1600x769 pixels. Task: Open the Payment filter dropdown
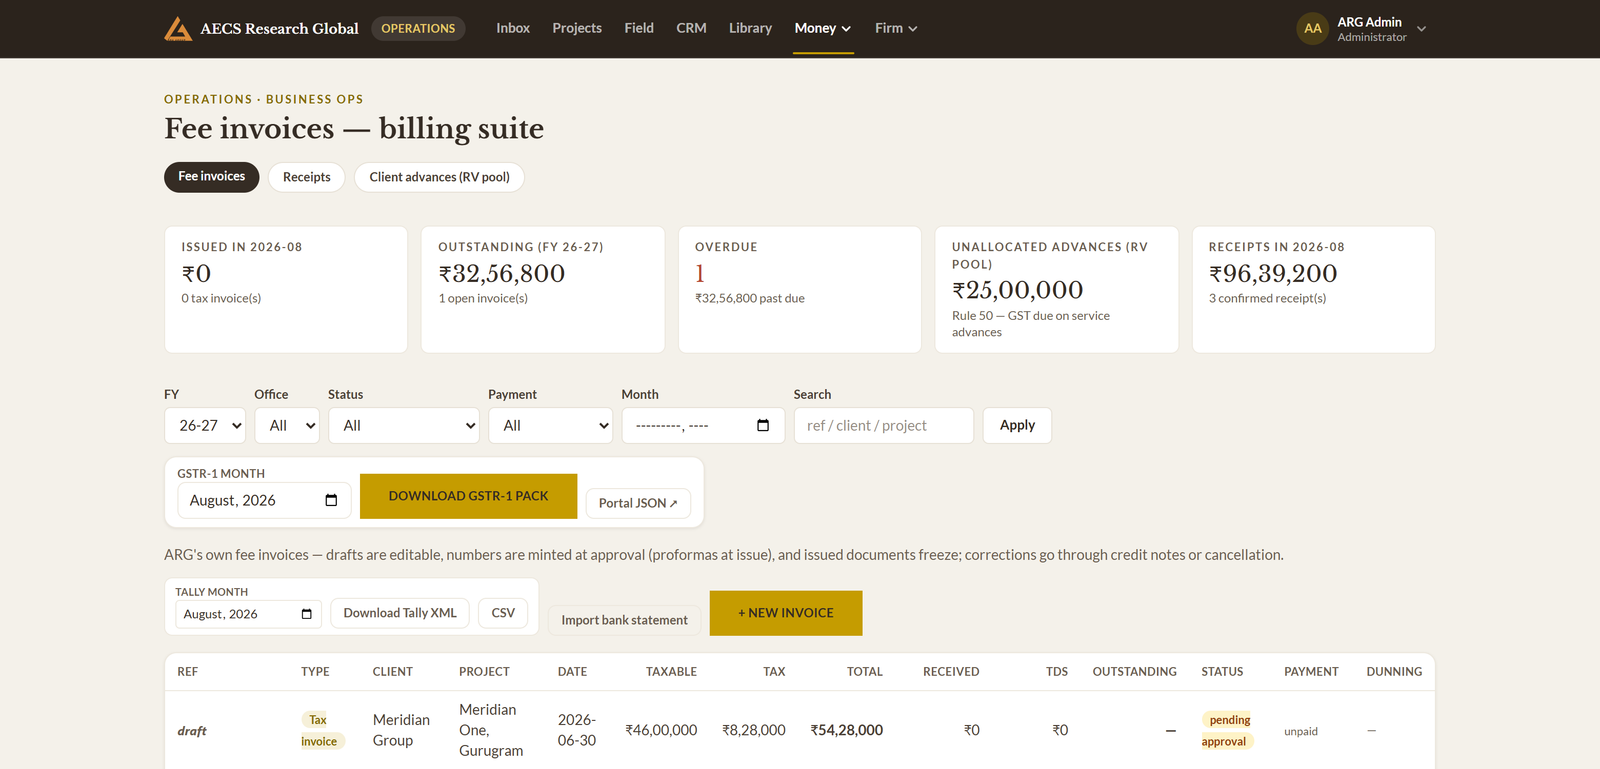click(550, 426)
